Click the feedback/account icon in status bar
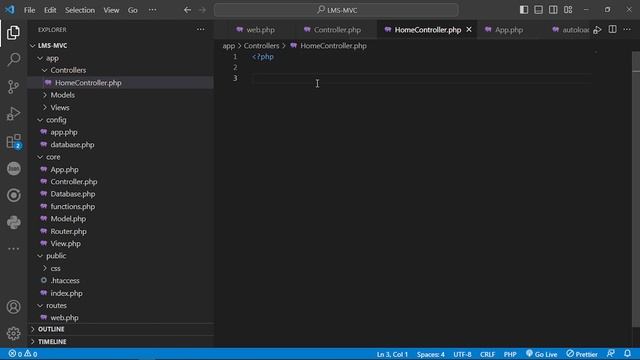 [x=611, y=353]
